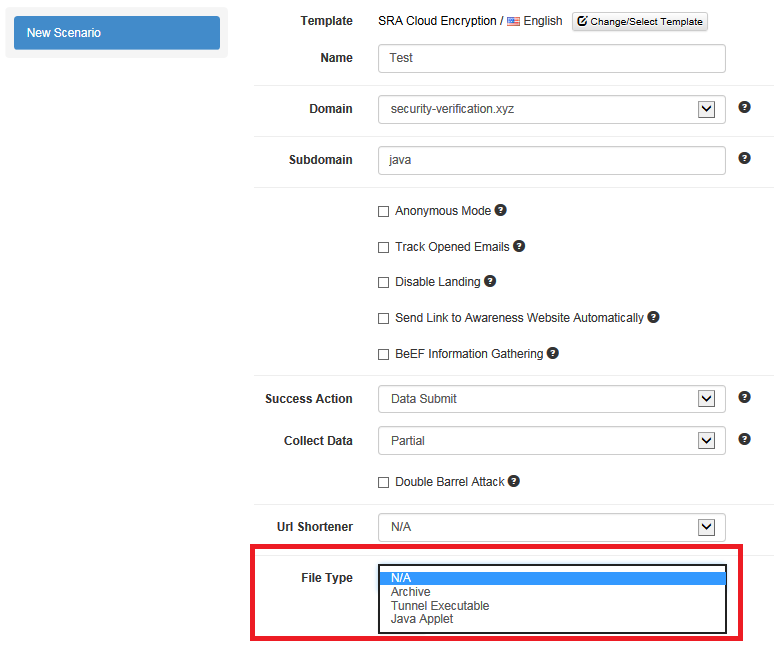Image resolution: width=774 pixels, height=655 pixels.
Task: Open the Url Shortener dropdown
Action: (552, 527)
